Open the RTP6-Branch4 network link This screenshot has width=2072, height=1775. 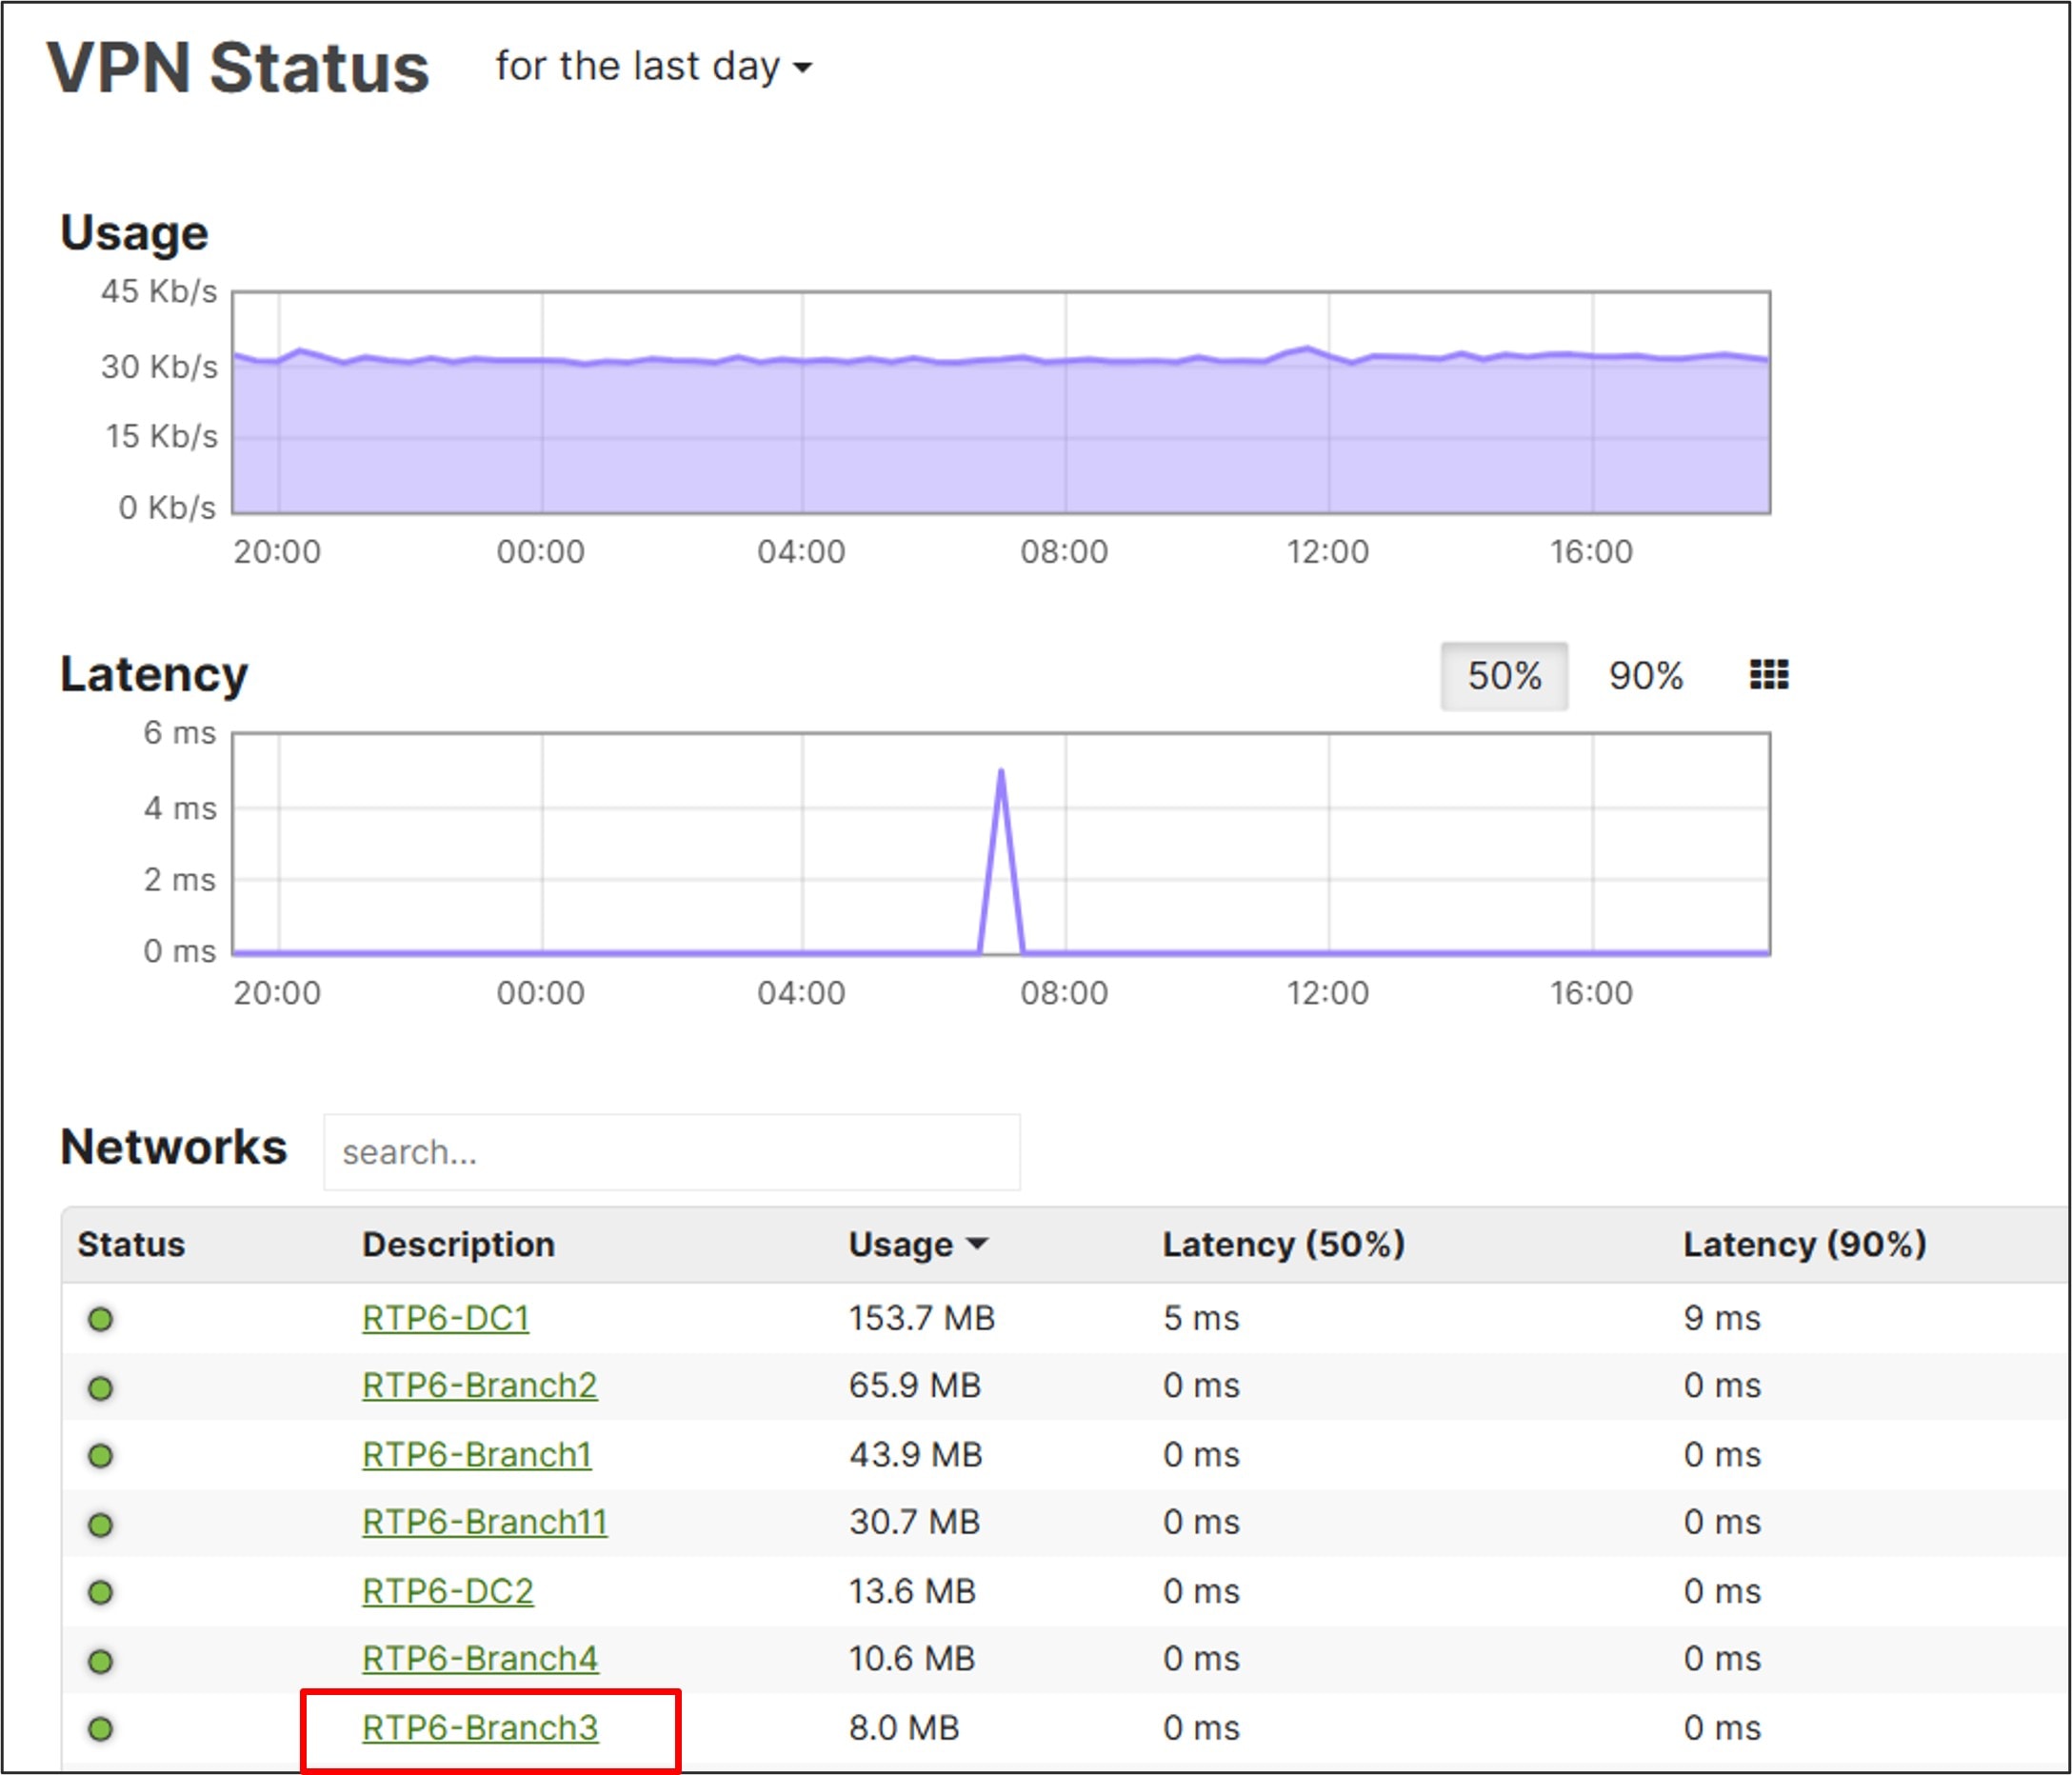tap(480, 1658)
